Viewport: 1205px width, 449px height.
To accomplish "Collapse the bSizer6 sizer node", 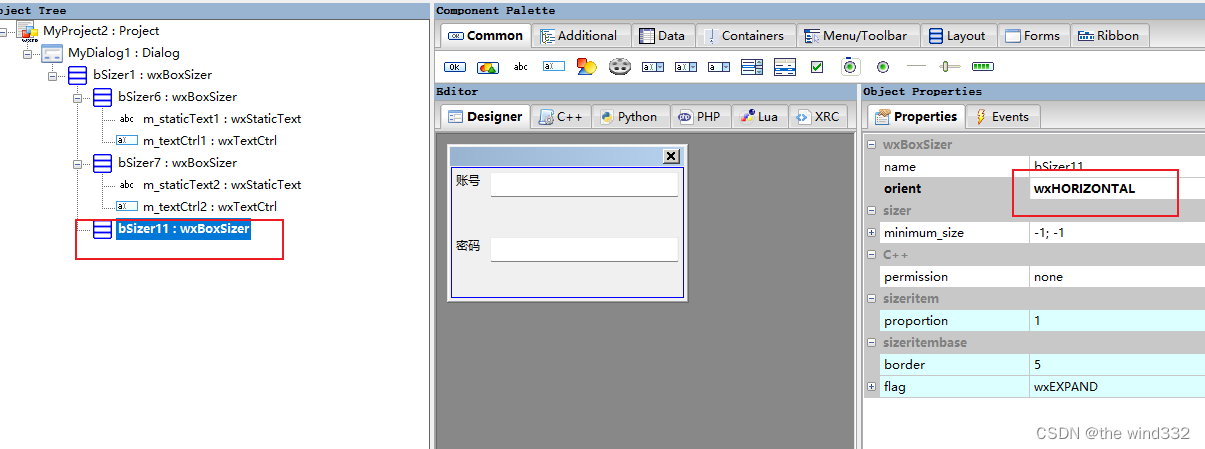I will click(78, 97).
